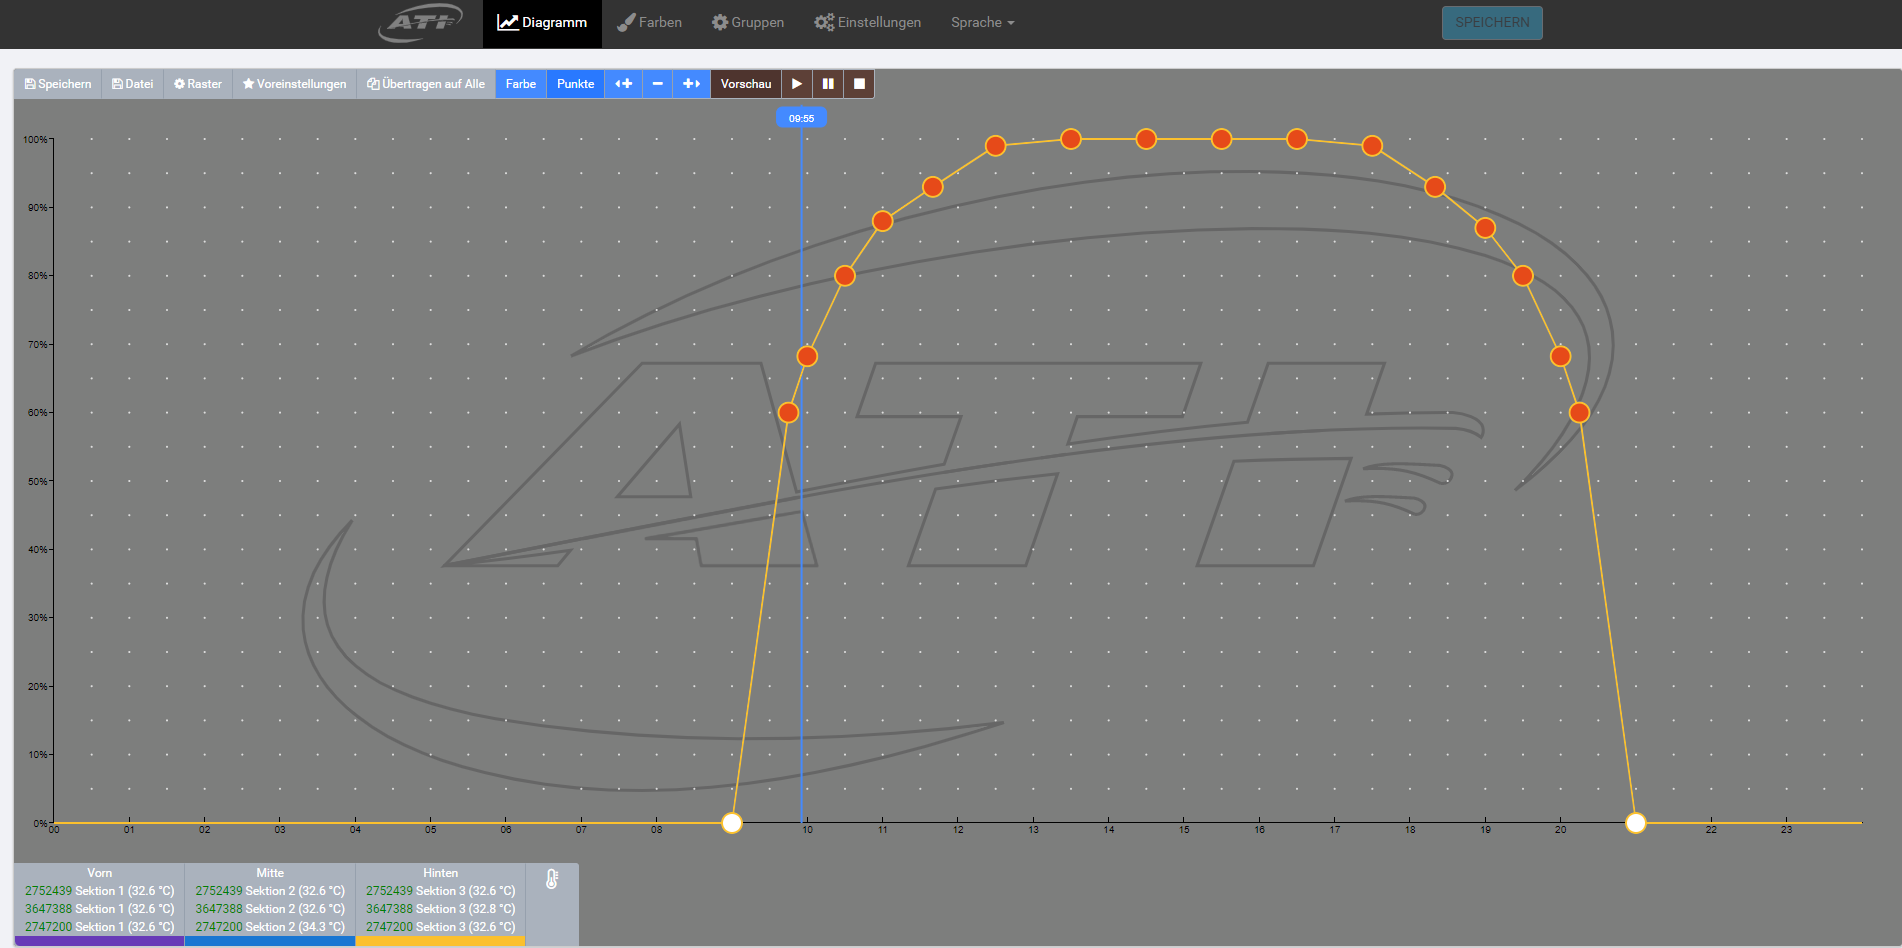
Task: Click add-point-right plus arrow icon
Action: 691,84
